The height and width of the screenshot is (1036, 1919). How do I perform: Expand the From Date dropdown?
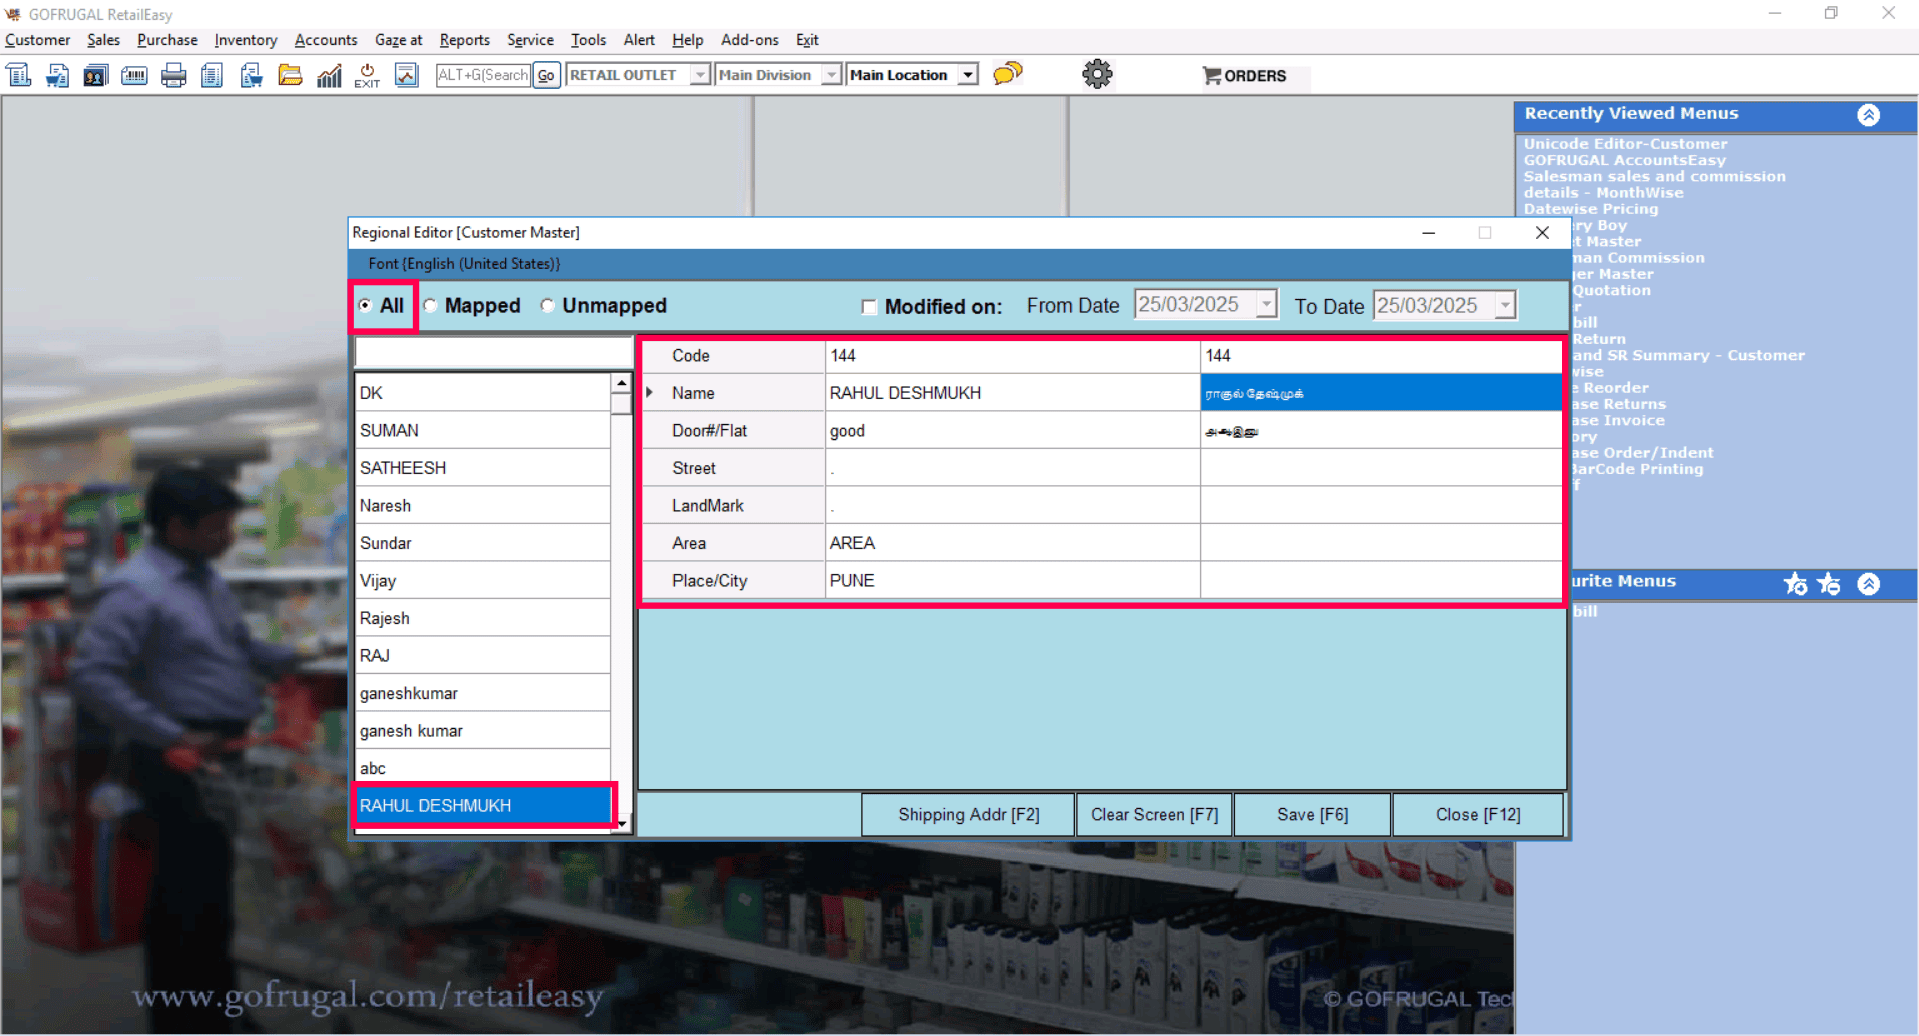[1266, 304]
